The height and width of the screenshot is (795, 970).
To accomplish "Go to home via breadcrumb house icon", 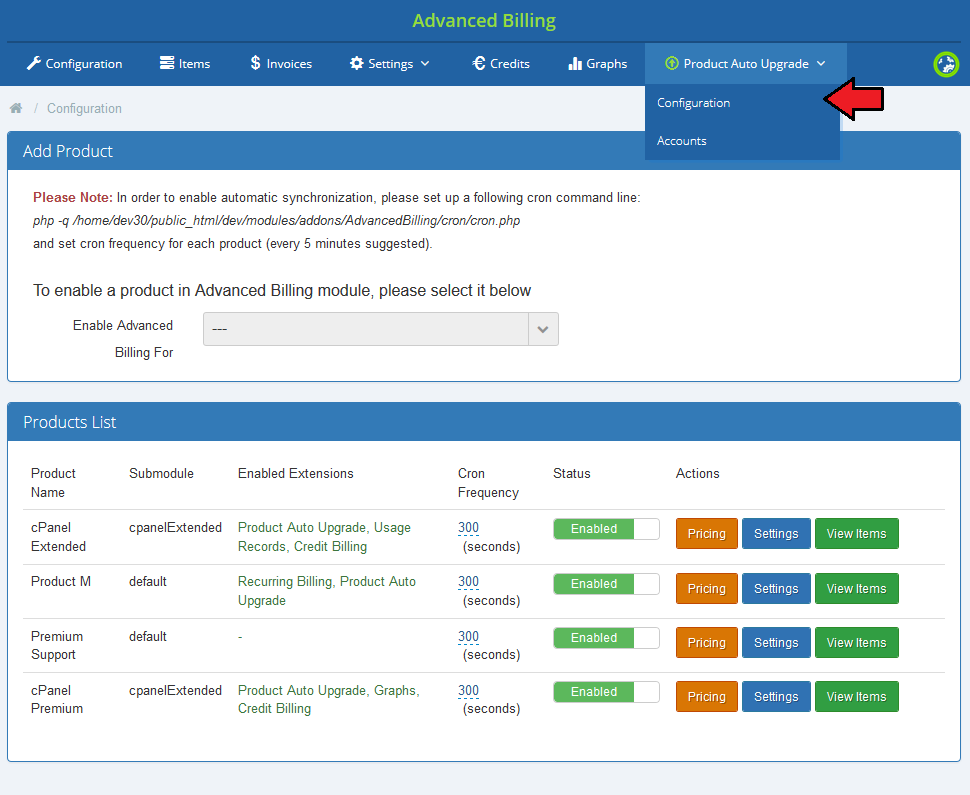I will (16, 108).
